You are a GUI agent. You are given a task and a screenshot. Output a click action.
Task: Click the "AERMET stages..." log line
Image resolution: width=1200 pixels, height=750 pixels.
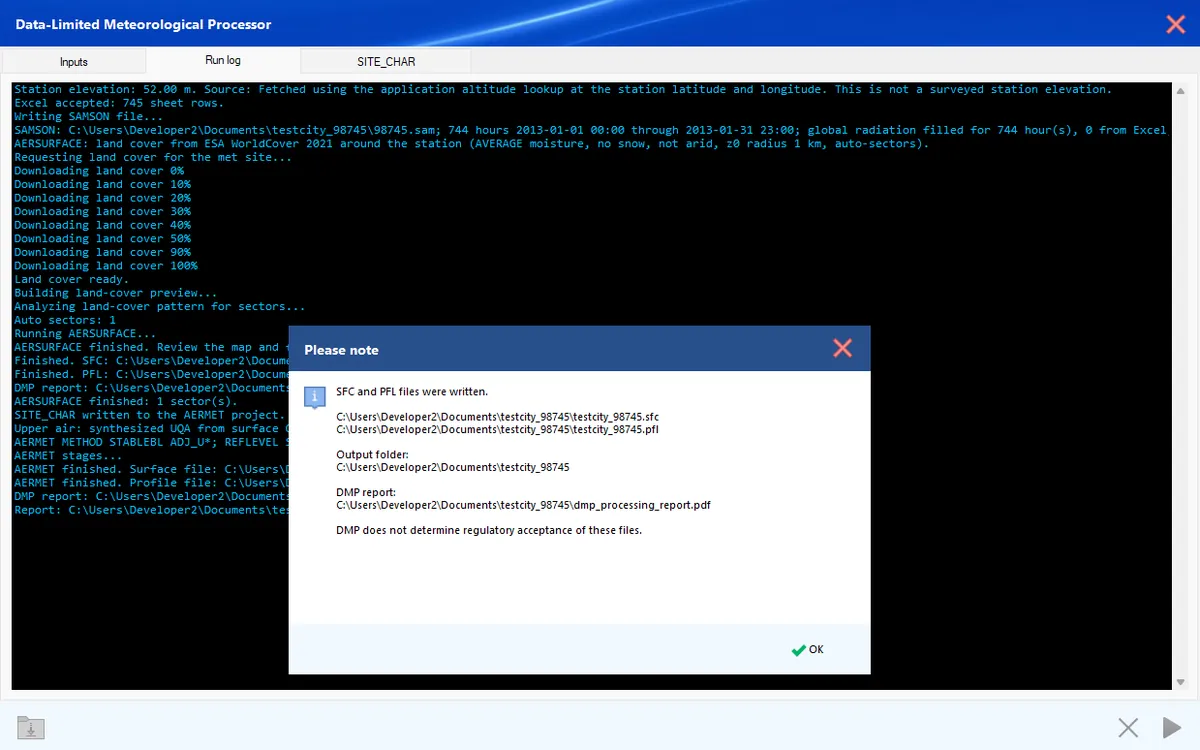[68, 456]
